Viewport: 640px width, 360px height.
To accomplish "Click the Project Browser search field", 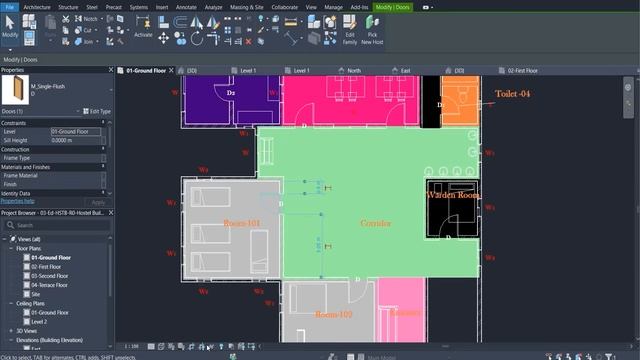I will coord(57,225).
